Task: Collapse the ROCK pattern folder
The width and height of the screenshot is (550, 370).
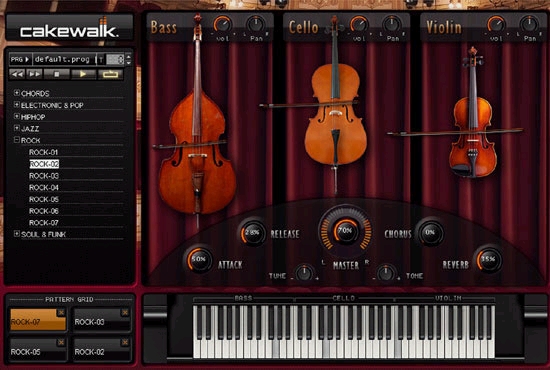Action: pos(16,140)
